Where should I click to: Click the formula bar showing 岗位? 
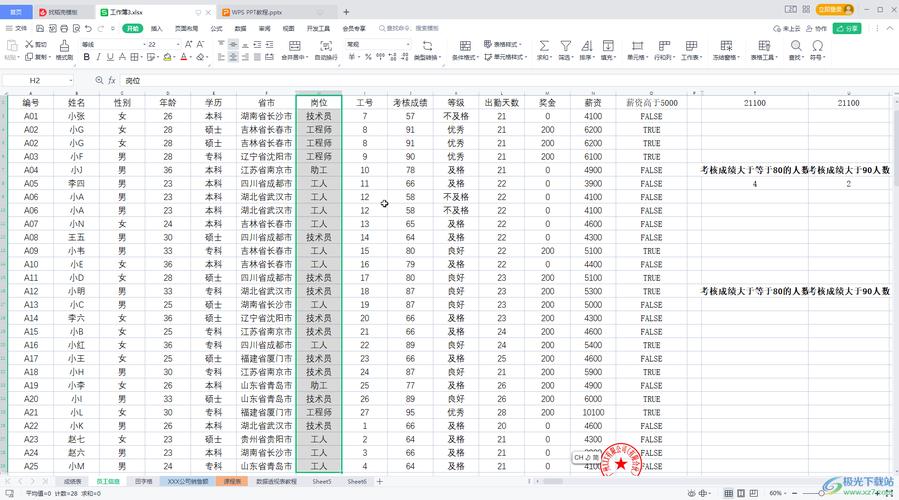pyautogui.click(x=507, y=80)
